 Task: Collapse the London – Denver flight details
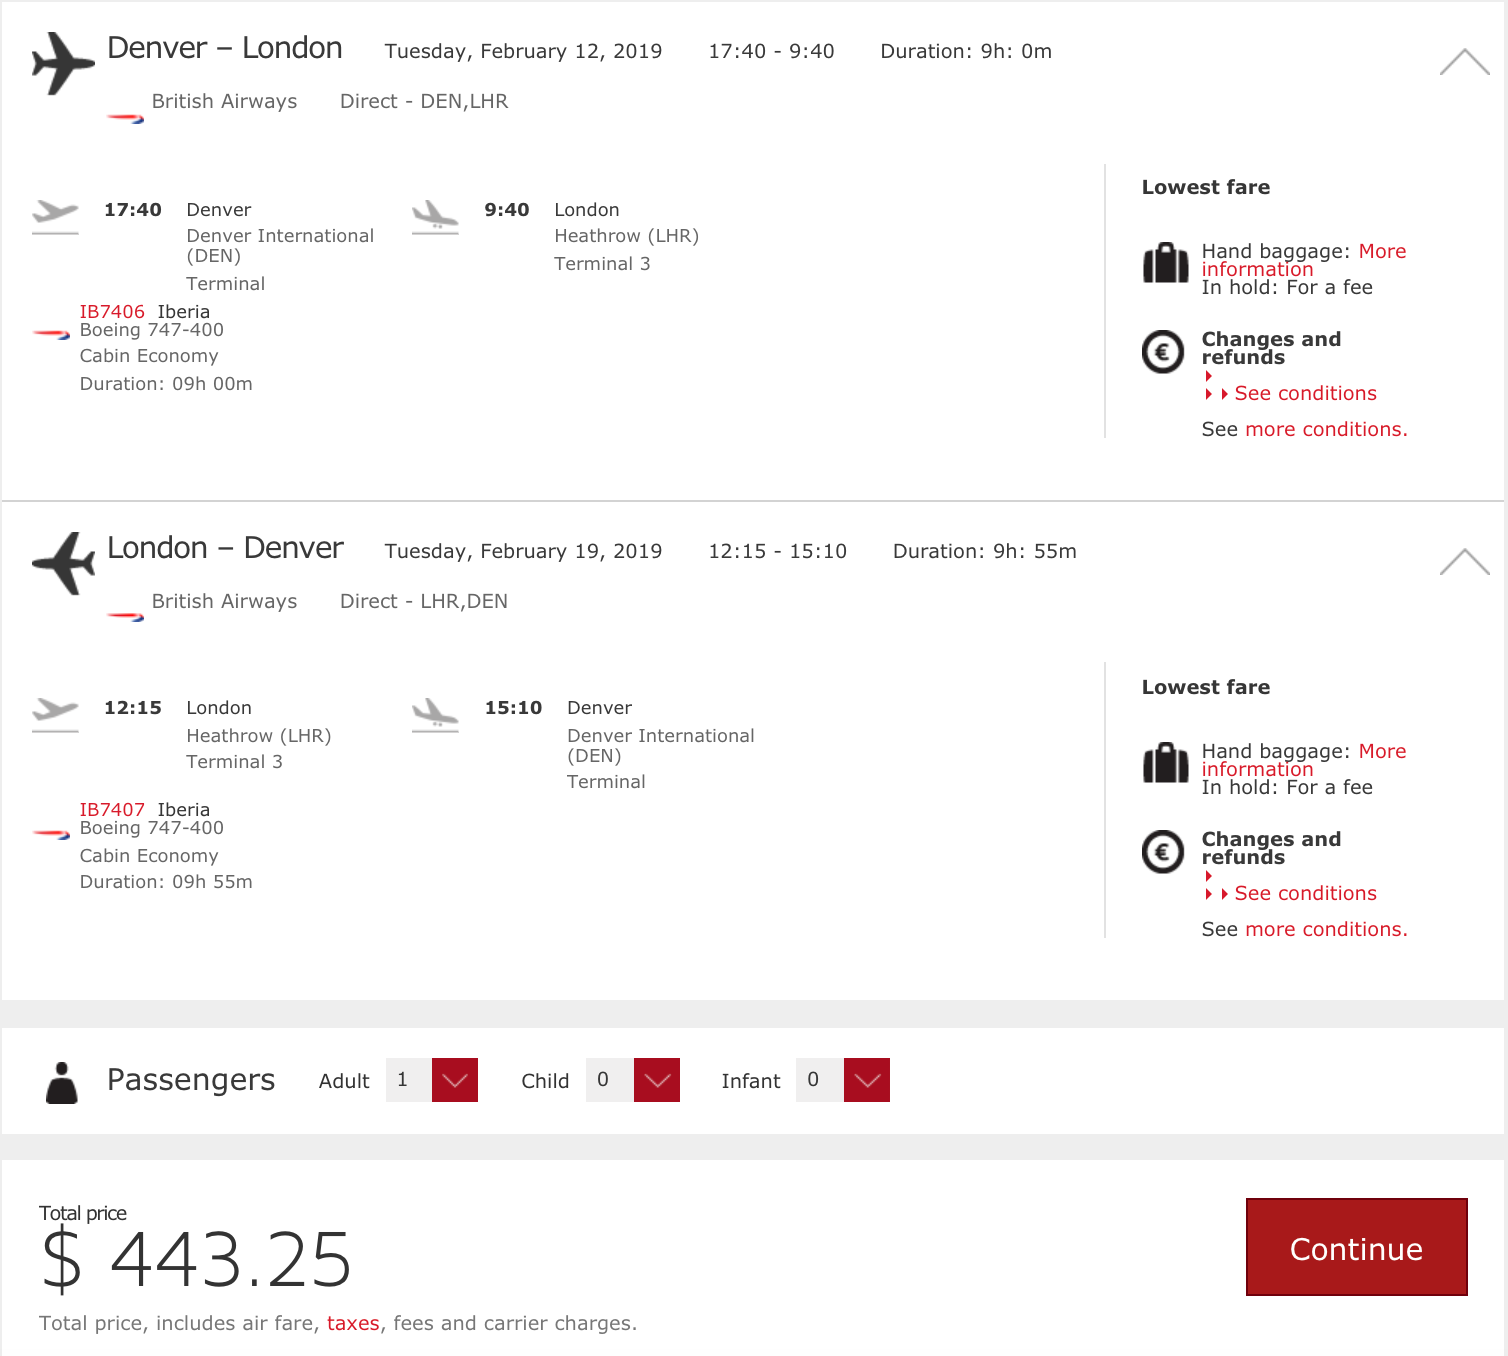pos(1465,563)
